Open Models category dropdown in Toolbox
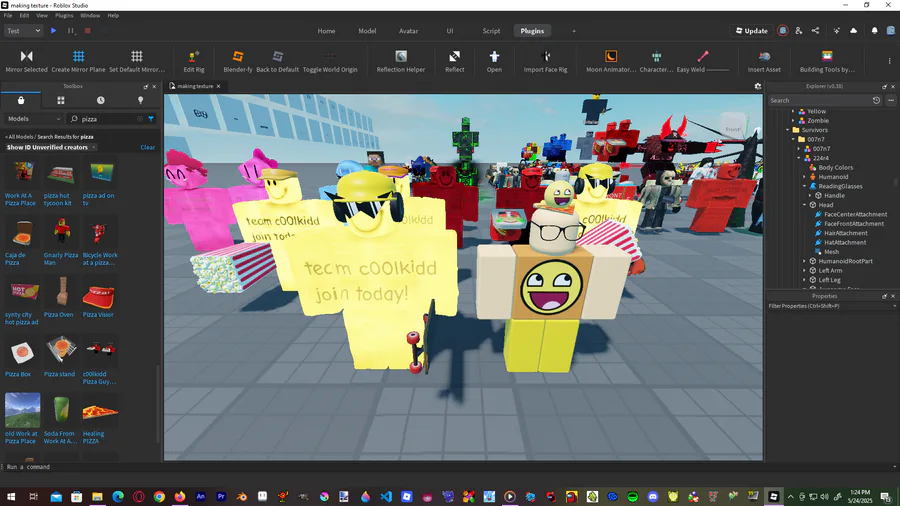 [x=34, y=119]
